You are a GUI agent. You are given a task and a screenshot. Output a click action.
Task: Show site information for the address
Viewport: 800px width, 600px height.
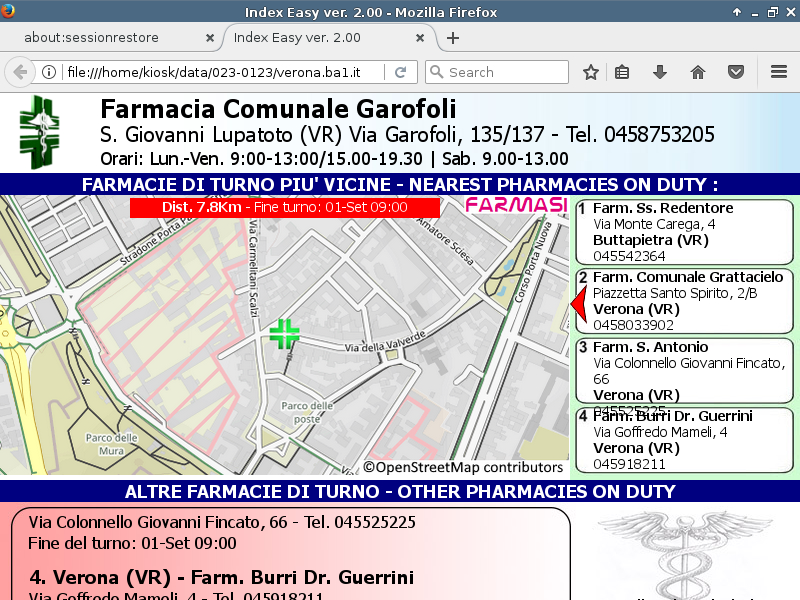pos(48,72)
